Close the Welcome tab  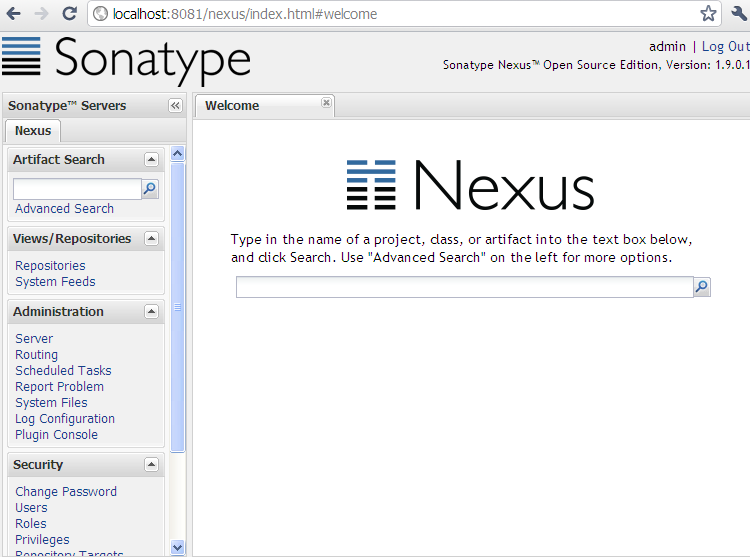326,103
